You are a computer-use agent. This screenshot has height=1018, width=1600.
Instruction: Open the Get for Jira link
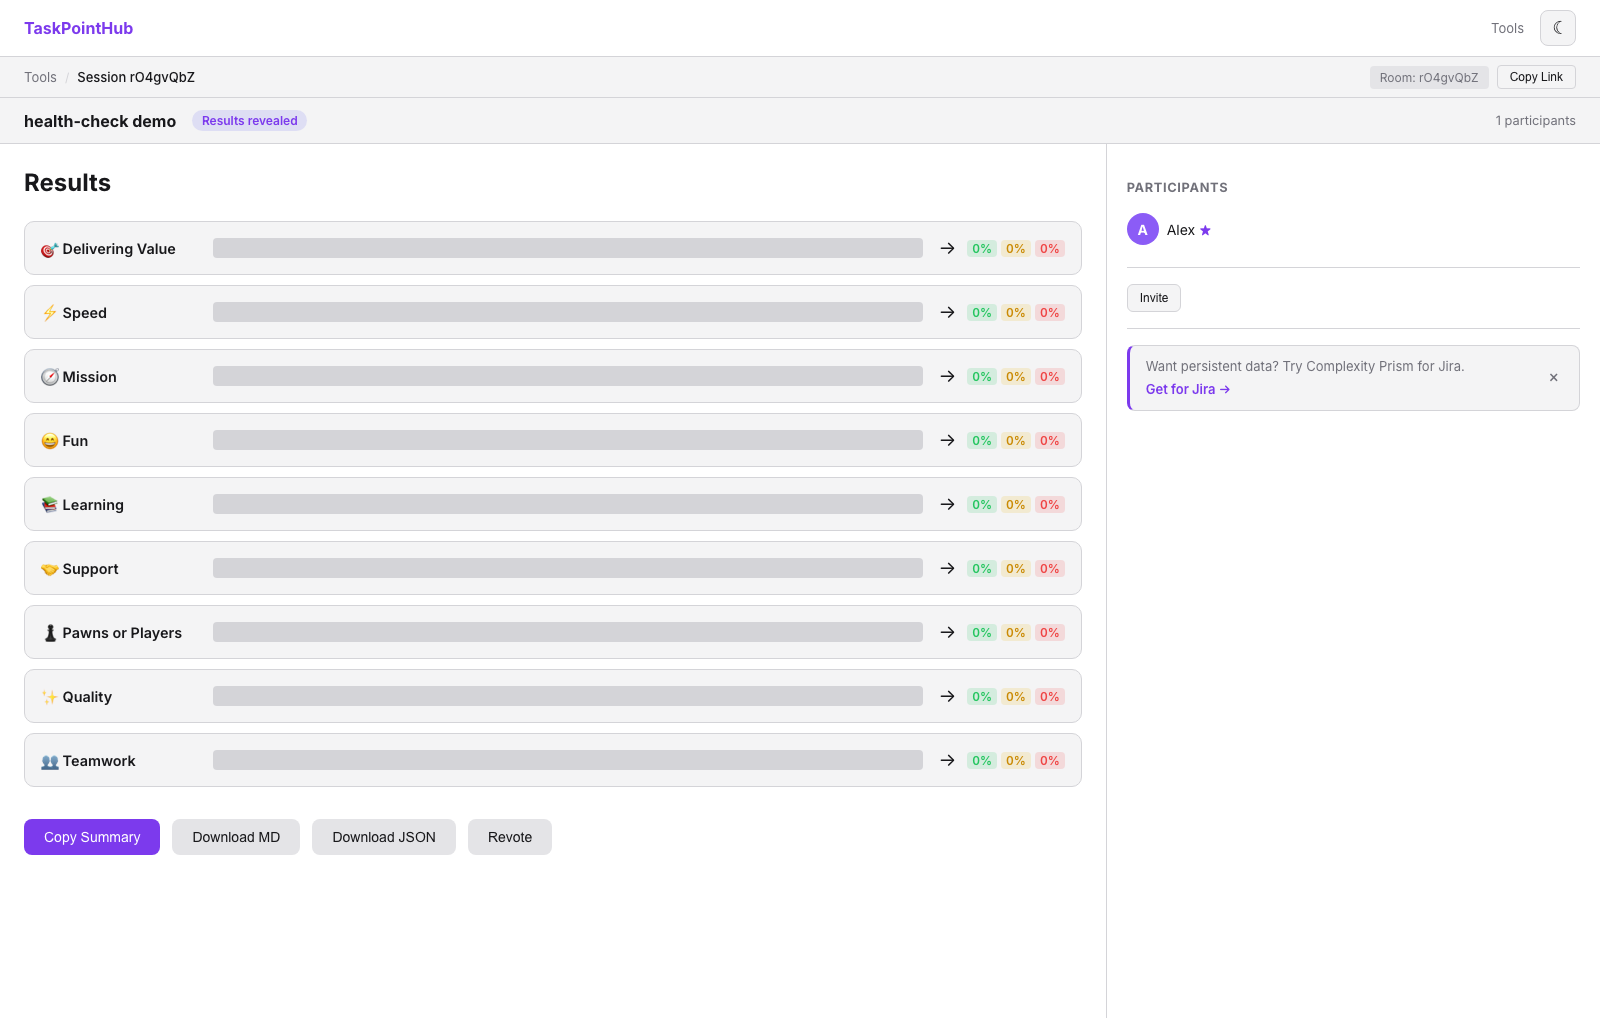point(1188,389)
